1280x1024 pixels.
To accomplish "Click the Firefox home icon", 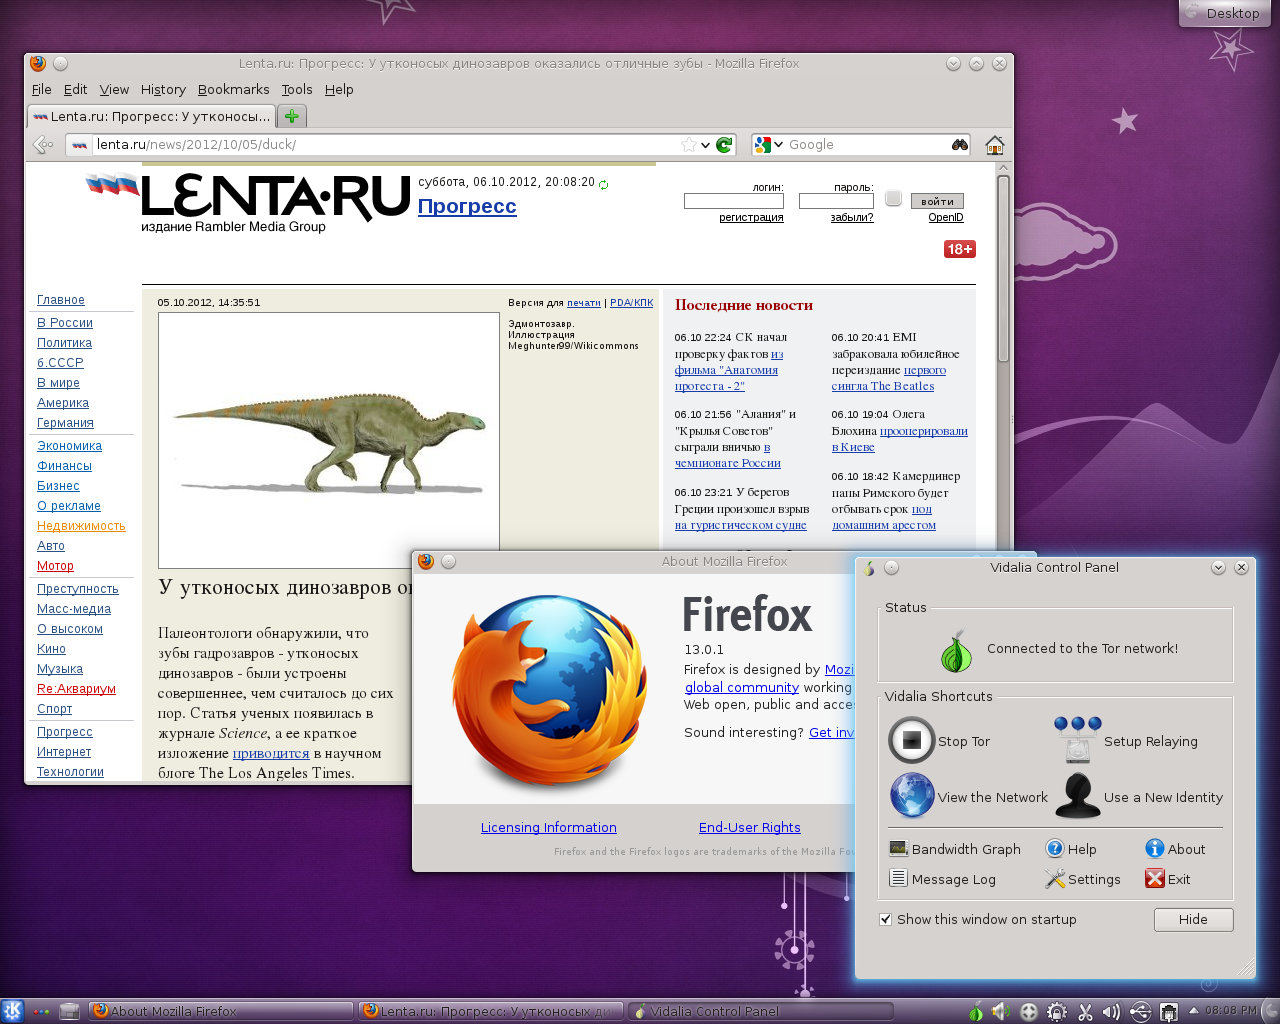I will tap(995, 145).
